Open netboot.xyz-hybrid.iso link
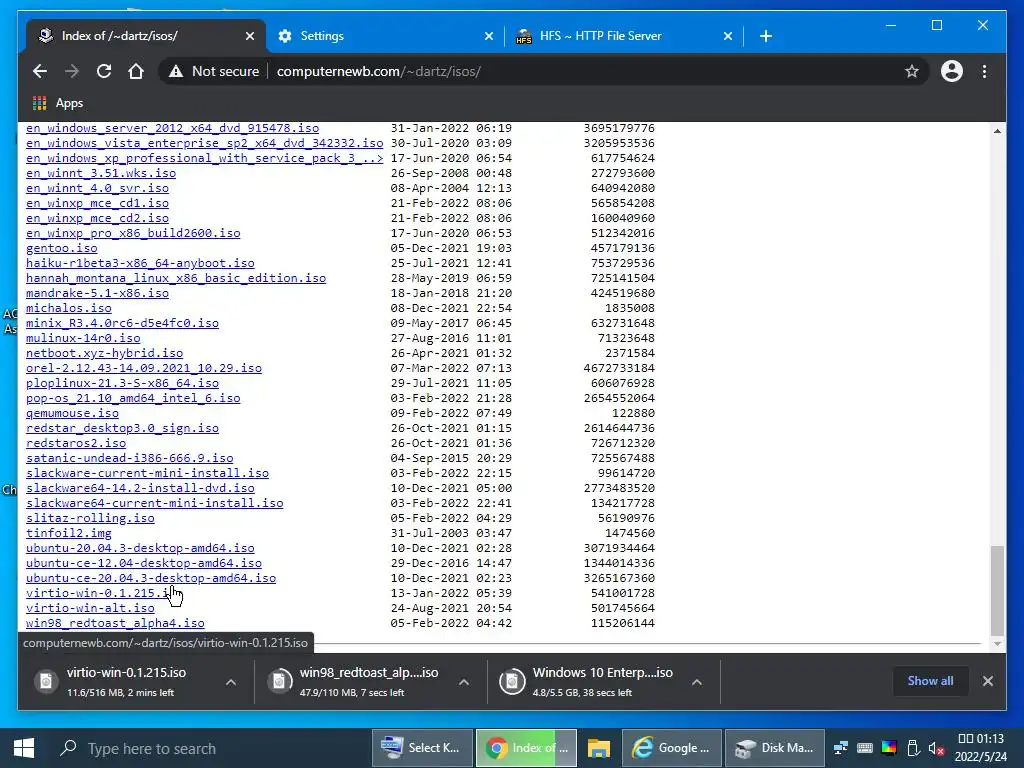Screen dimensions: 1024x768 (104, 354)
